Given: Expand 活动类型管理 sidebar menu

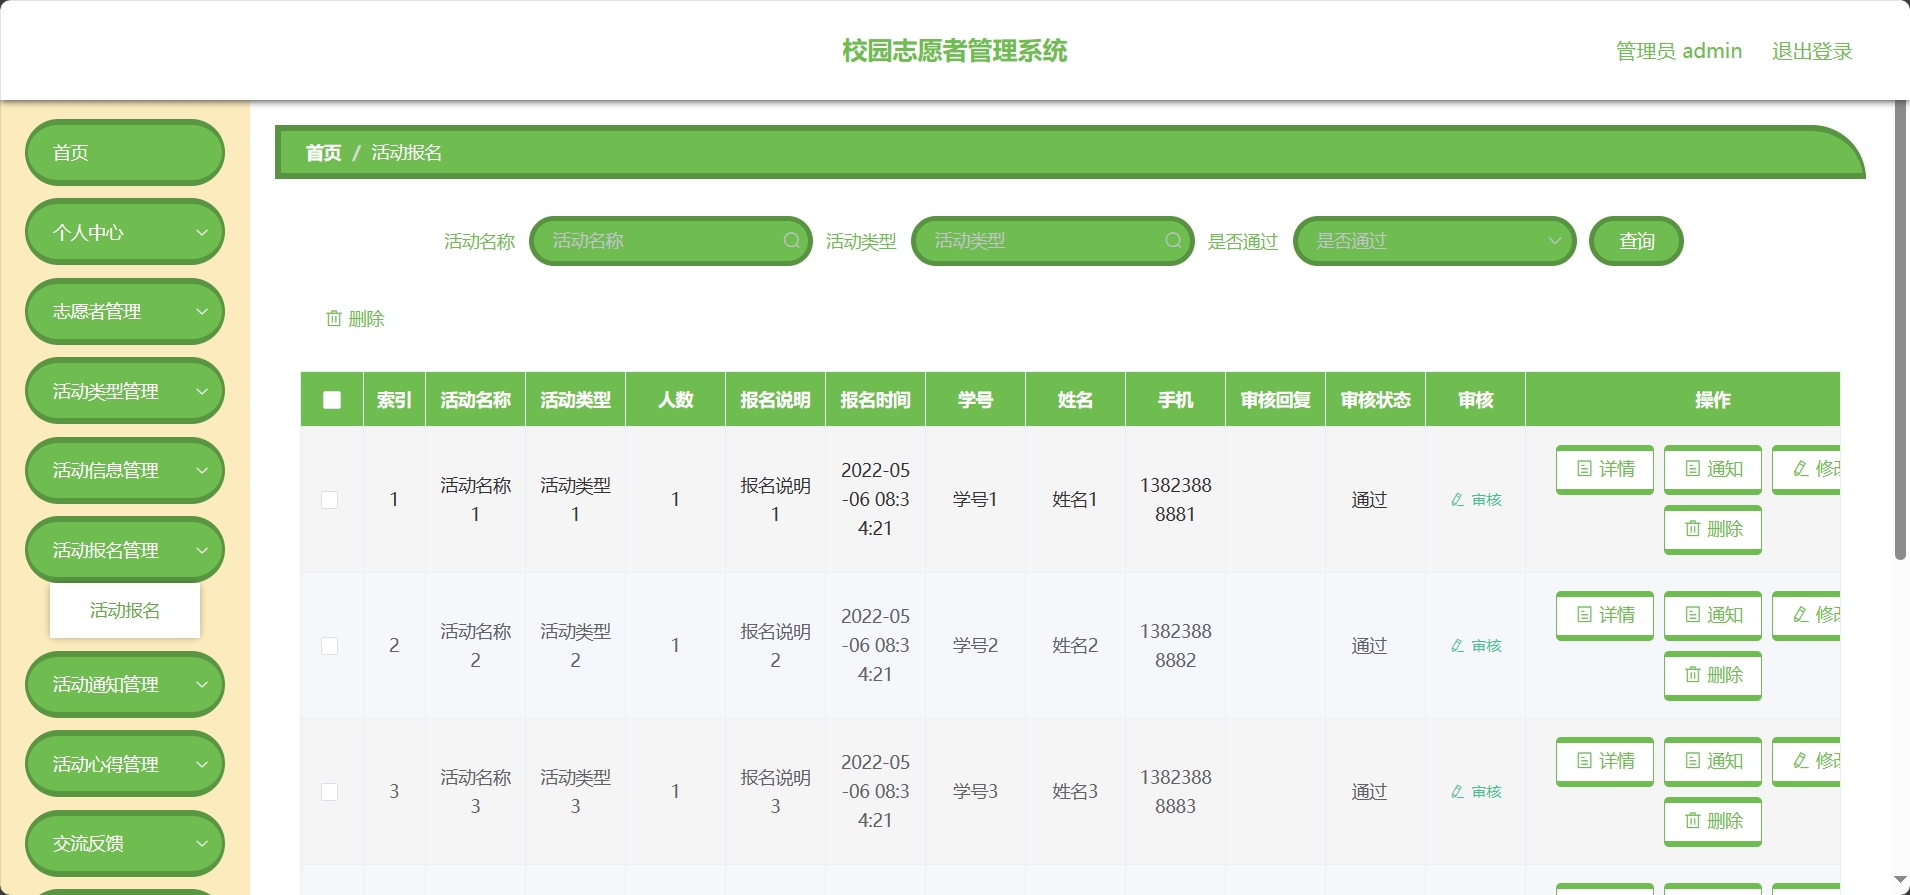Looking at the screenshot, I should [125, 391].
